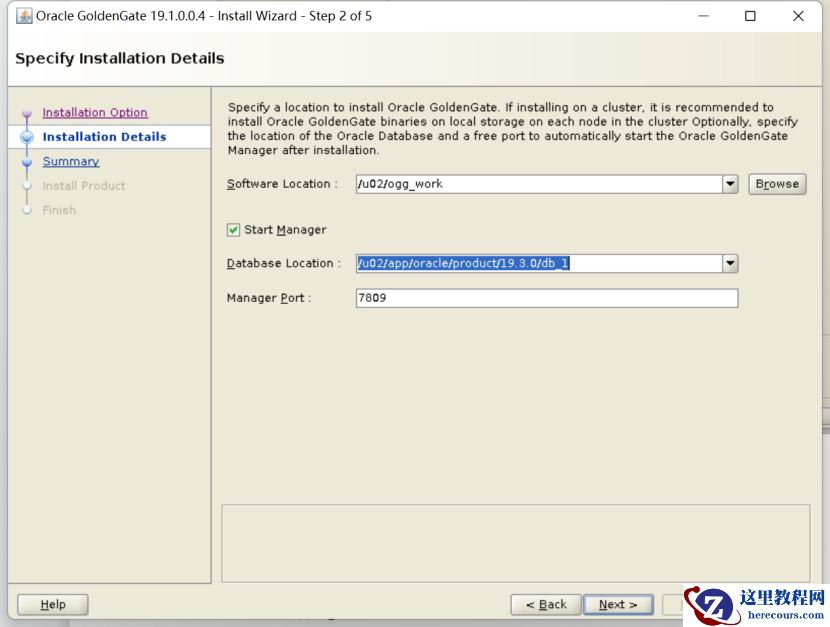Jump to the Summary step link
Screen dimensions: 830x627
71,161
